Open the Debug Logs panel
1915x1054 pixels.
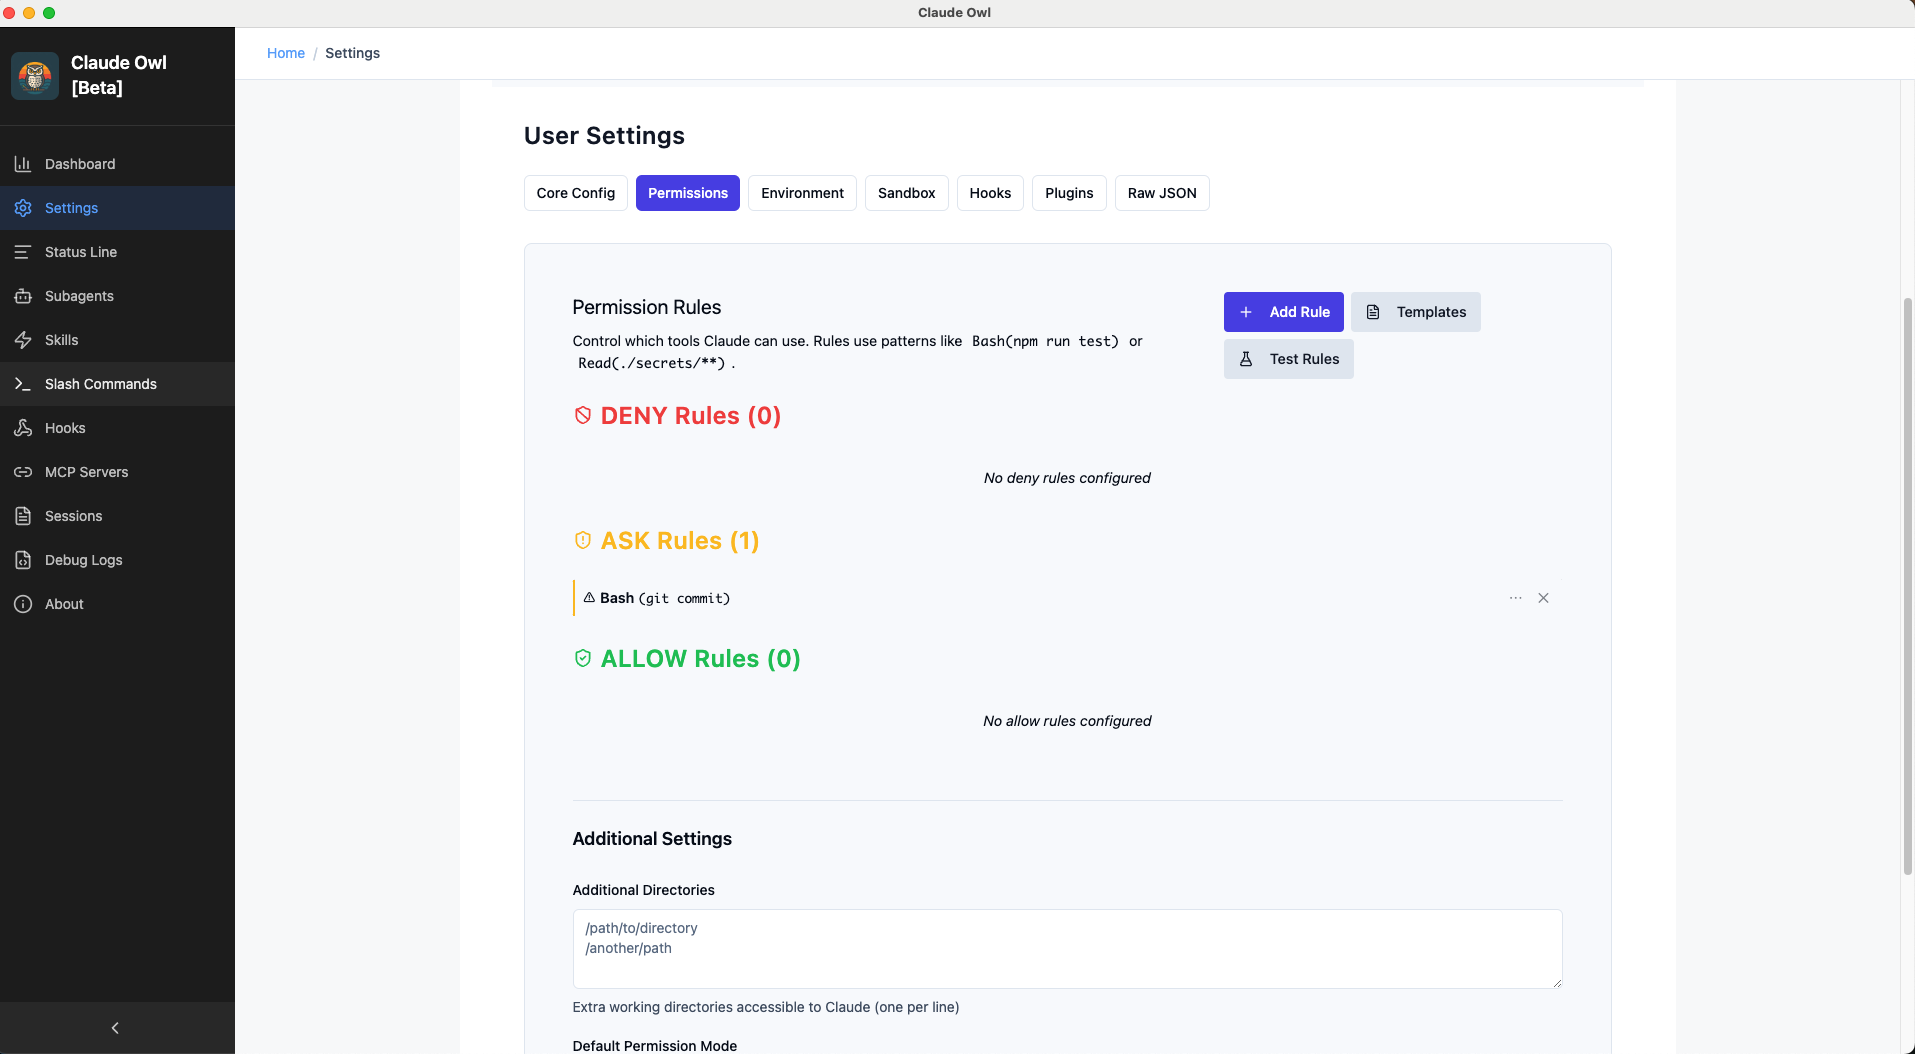pyautogui.click(x=83, y=559)
